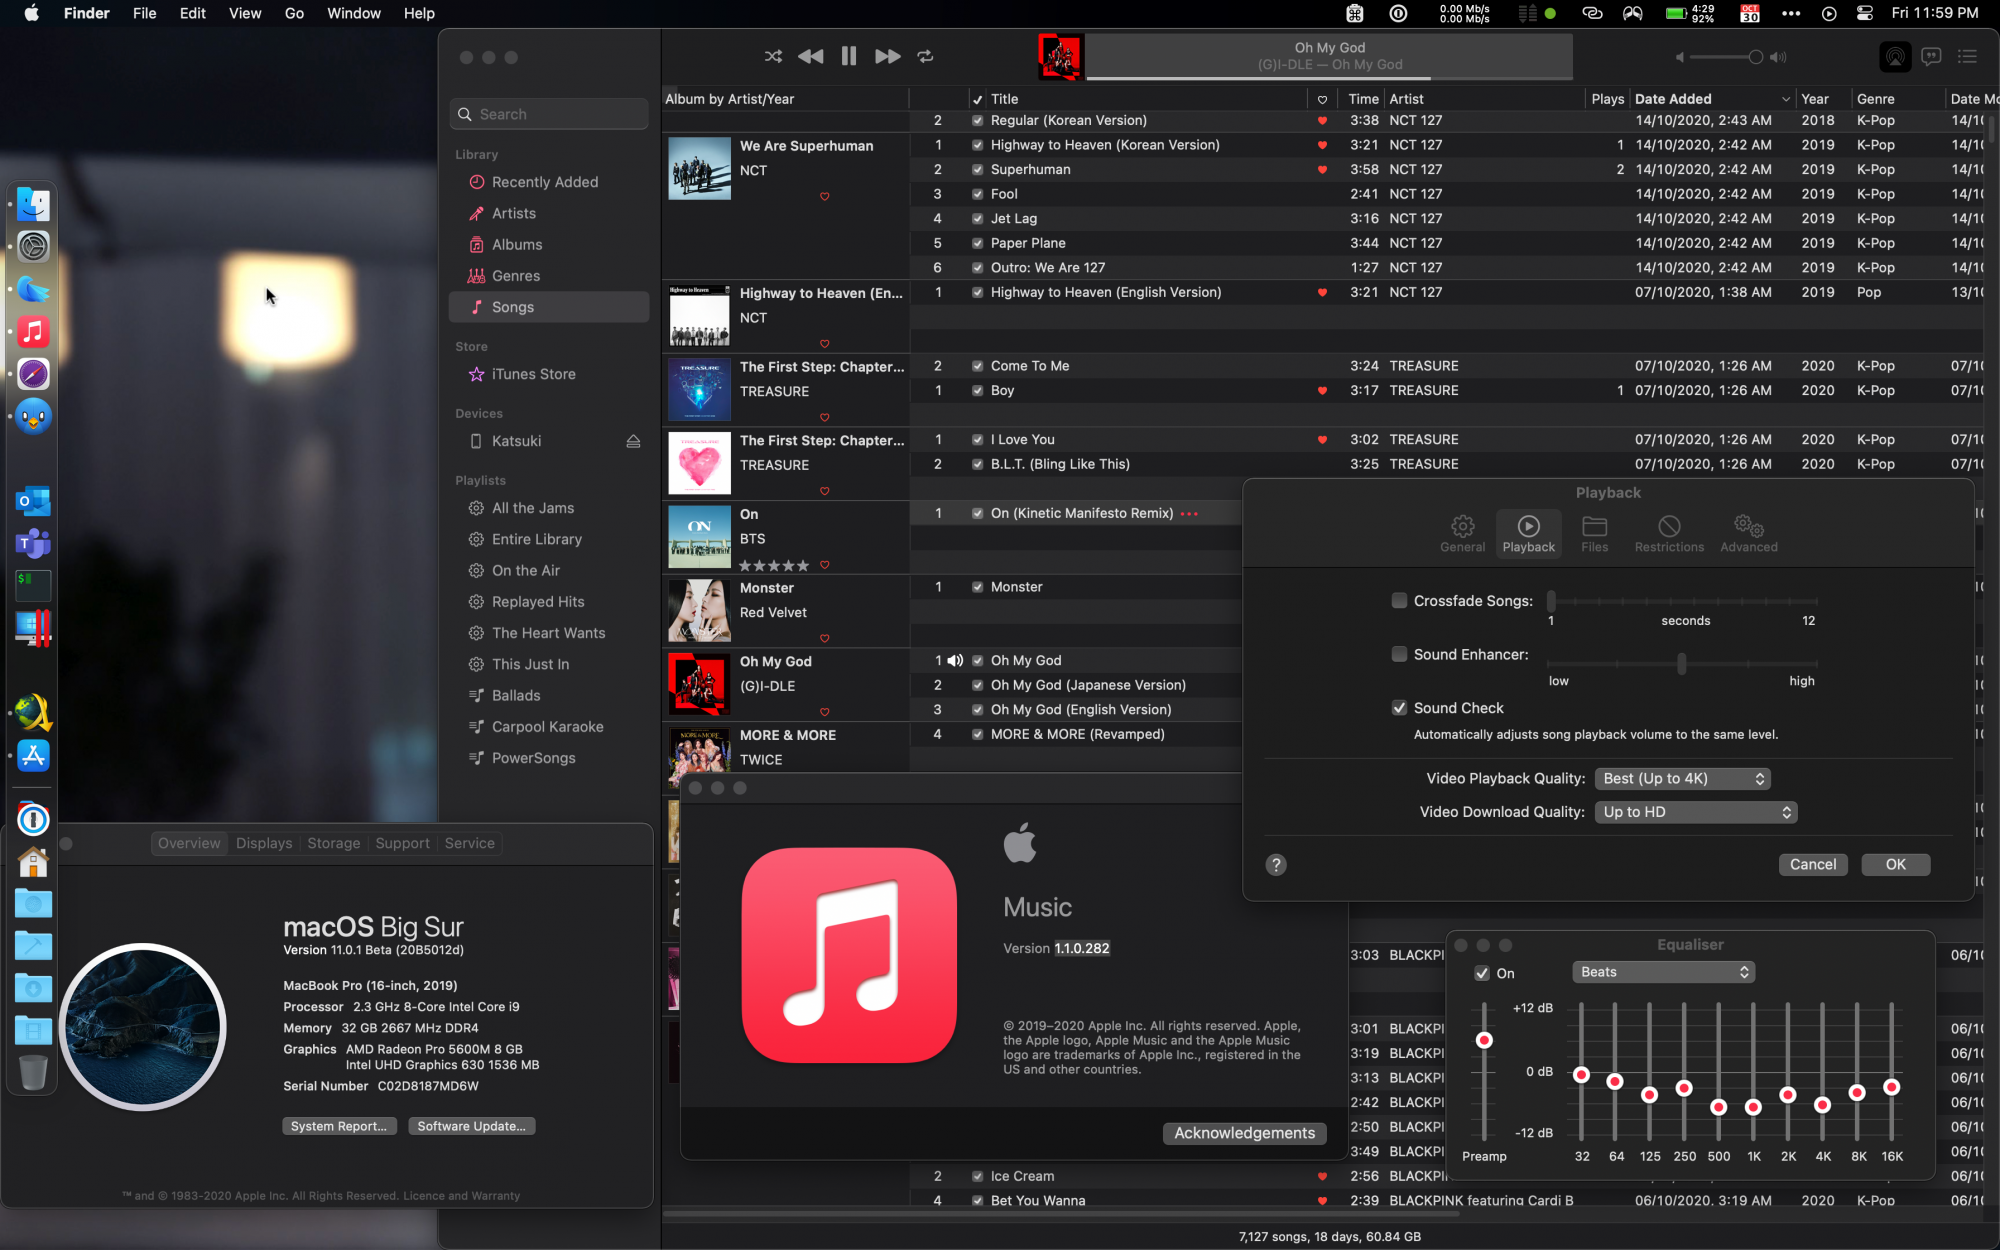The width and height of the screenshot is (2000, 1250).
Task: Open the Finder File menu
Action: click(x=144, y=13)
